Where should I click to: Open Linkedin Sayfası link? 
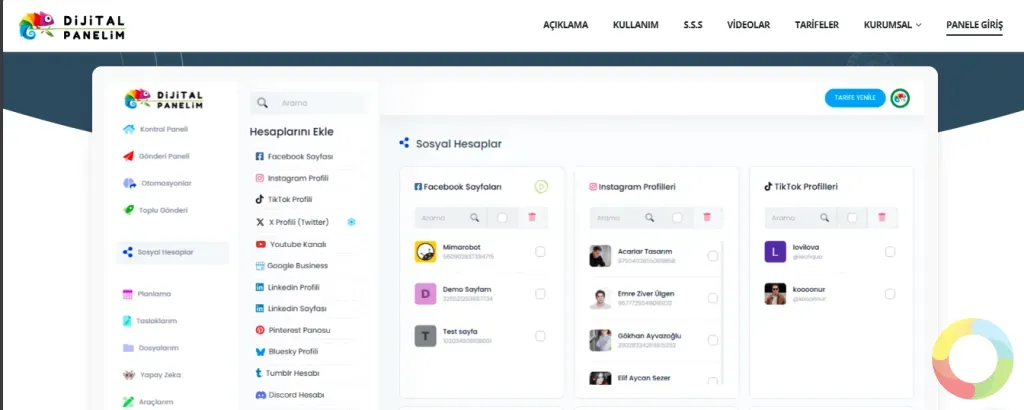click(x=291, y=308)
